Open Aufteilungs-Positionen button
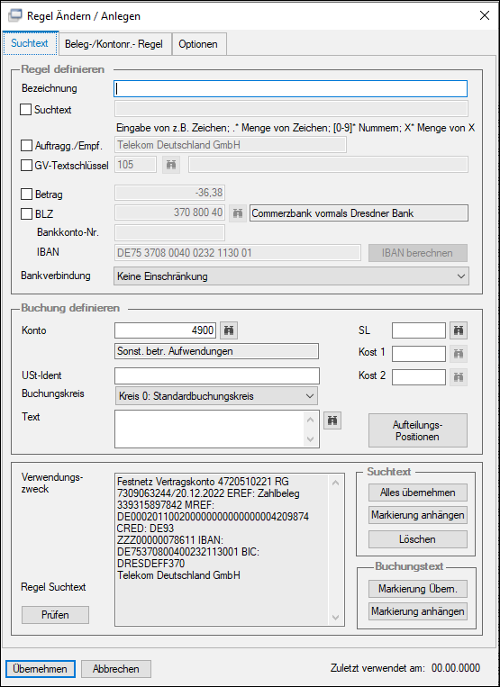 coord(418,430)
